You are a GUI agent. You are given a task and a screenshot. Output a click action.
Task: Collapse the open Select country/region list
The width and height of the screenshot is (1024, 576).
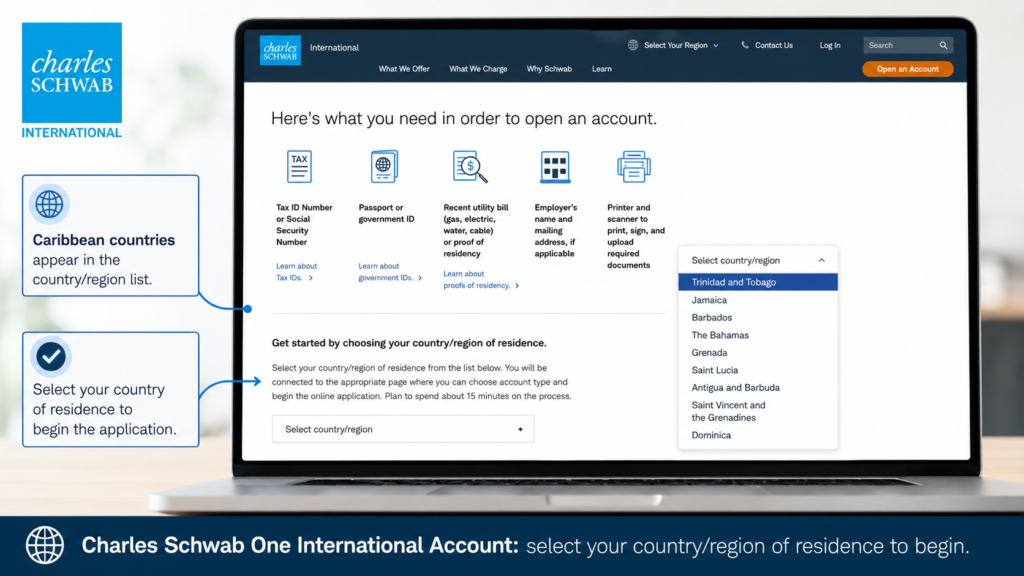coord(758,261)
